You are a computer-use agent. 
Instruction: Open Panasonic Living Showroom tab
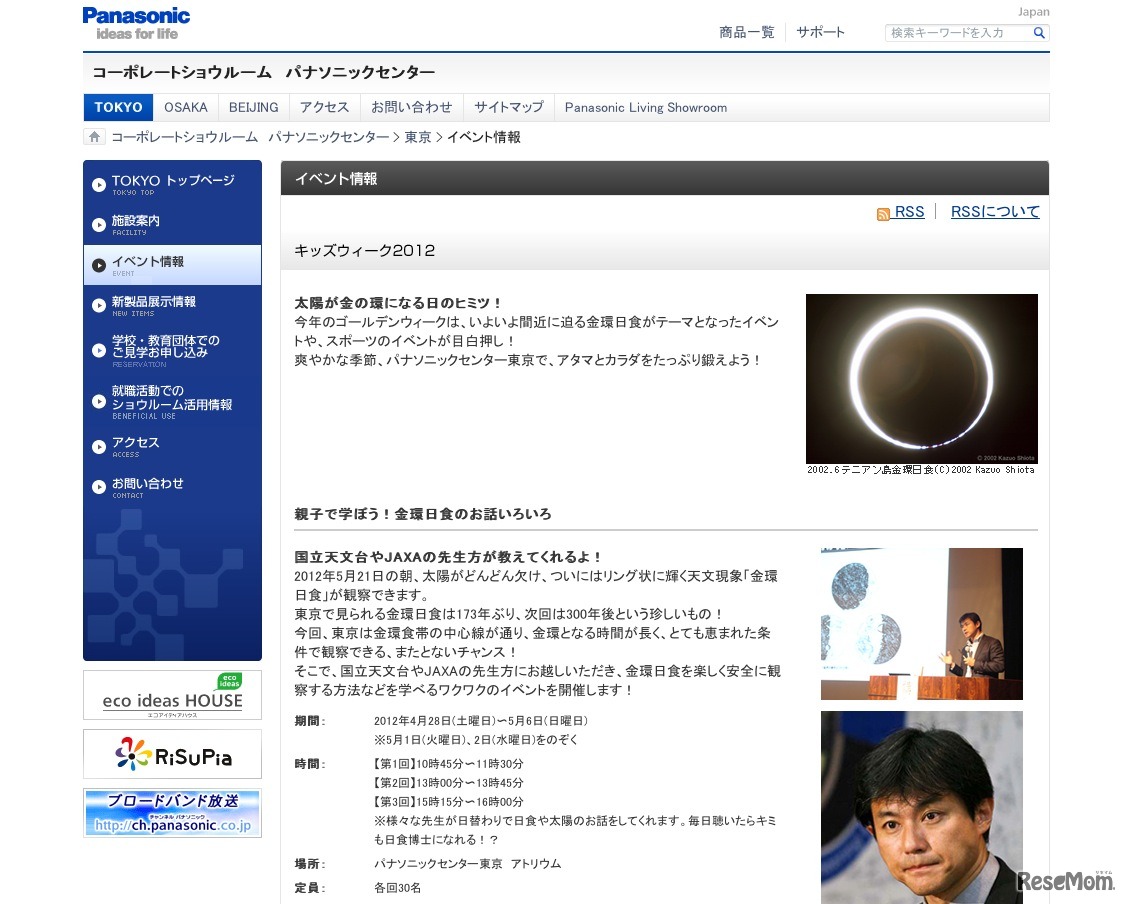click(645, 108)
